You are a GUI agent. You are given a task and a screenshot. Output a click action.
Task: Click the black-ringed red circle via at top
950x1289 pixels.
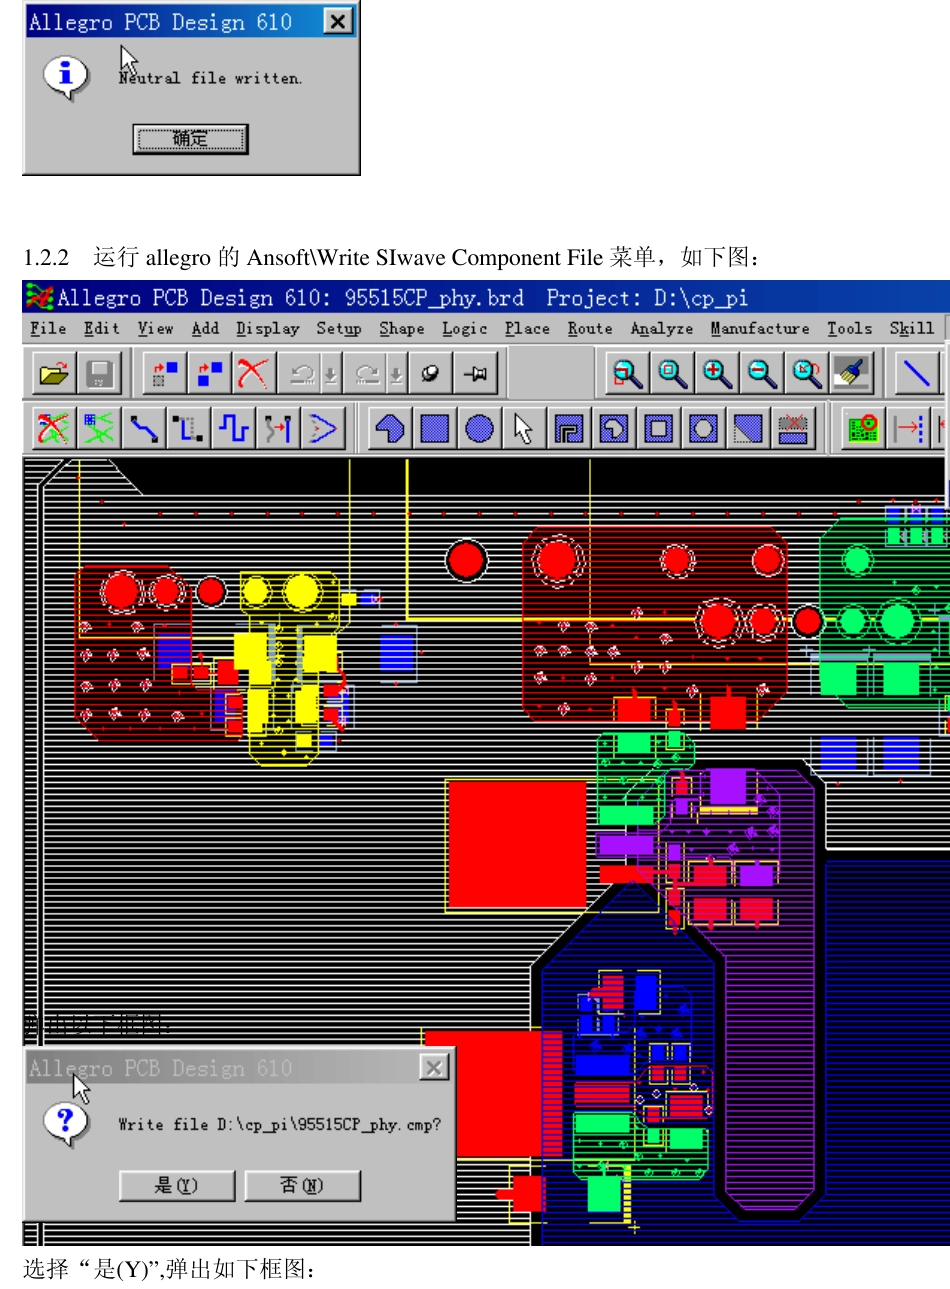(466, 561)
